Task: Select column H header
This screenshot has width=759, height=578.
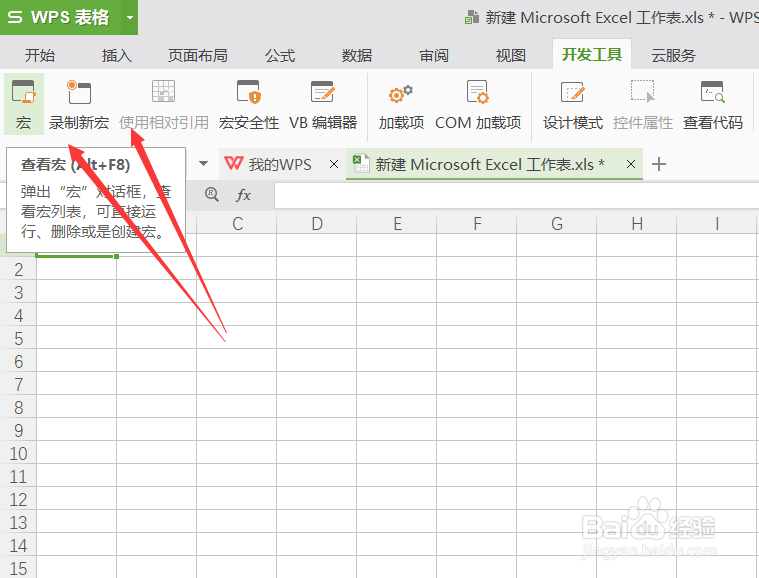Action: pyautogui.click(x=637, y=224)
